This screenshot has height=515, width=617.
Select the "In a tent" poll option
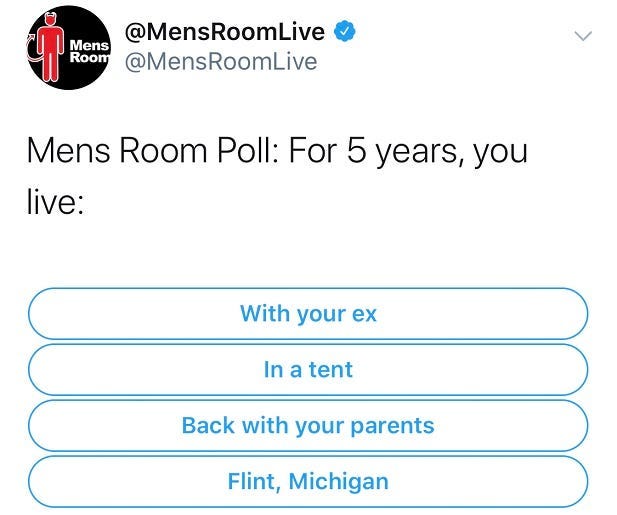pyautogui.click(x=308, y=369)
